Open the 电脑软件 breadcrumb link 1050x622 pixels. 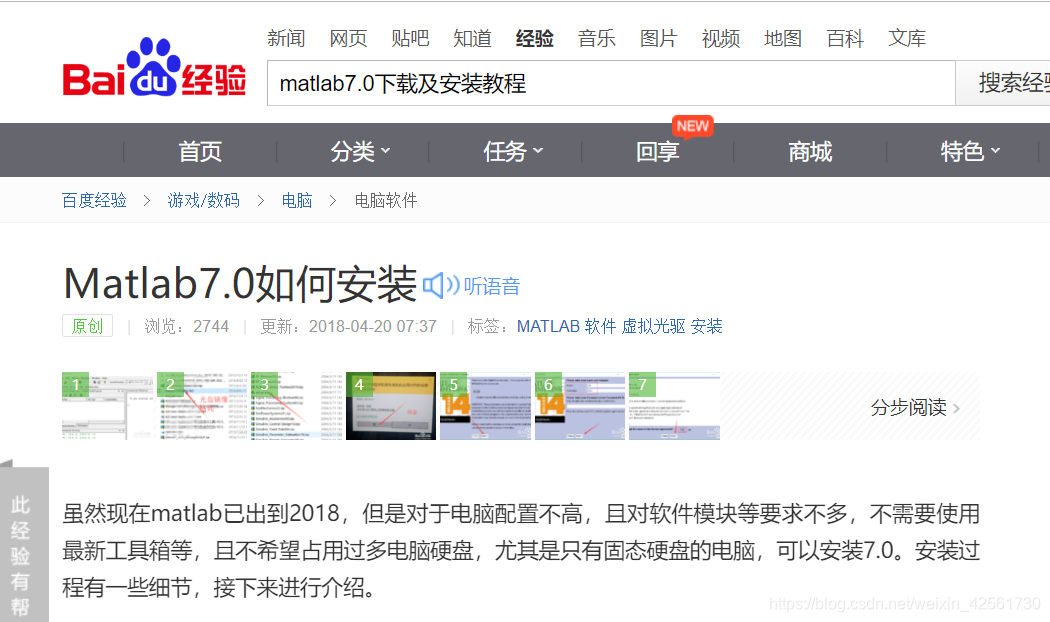coord(386,200)
